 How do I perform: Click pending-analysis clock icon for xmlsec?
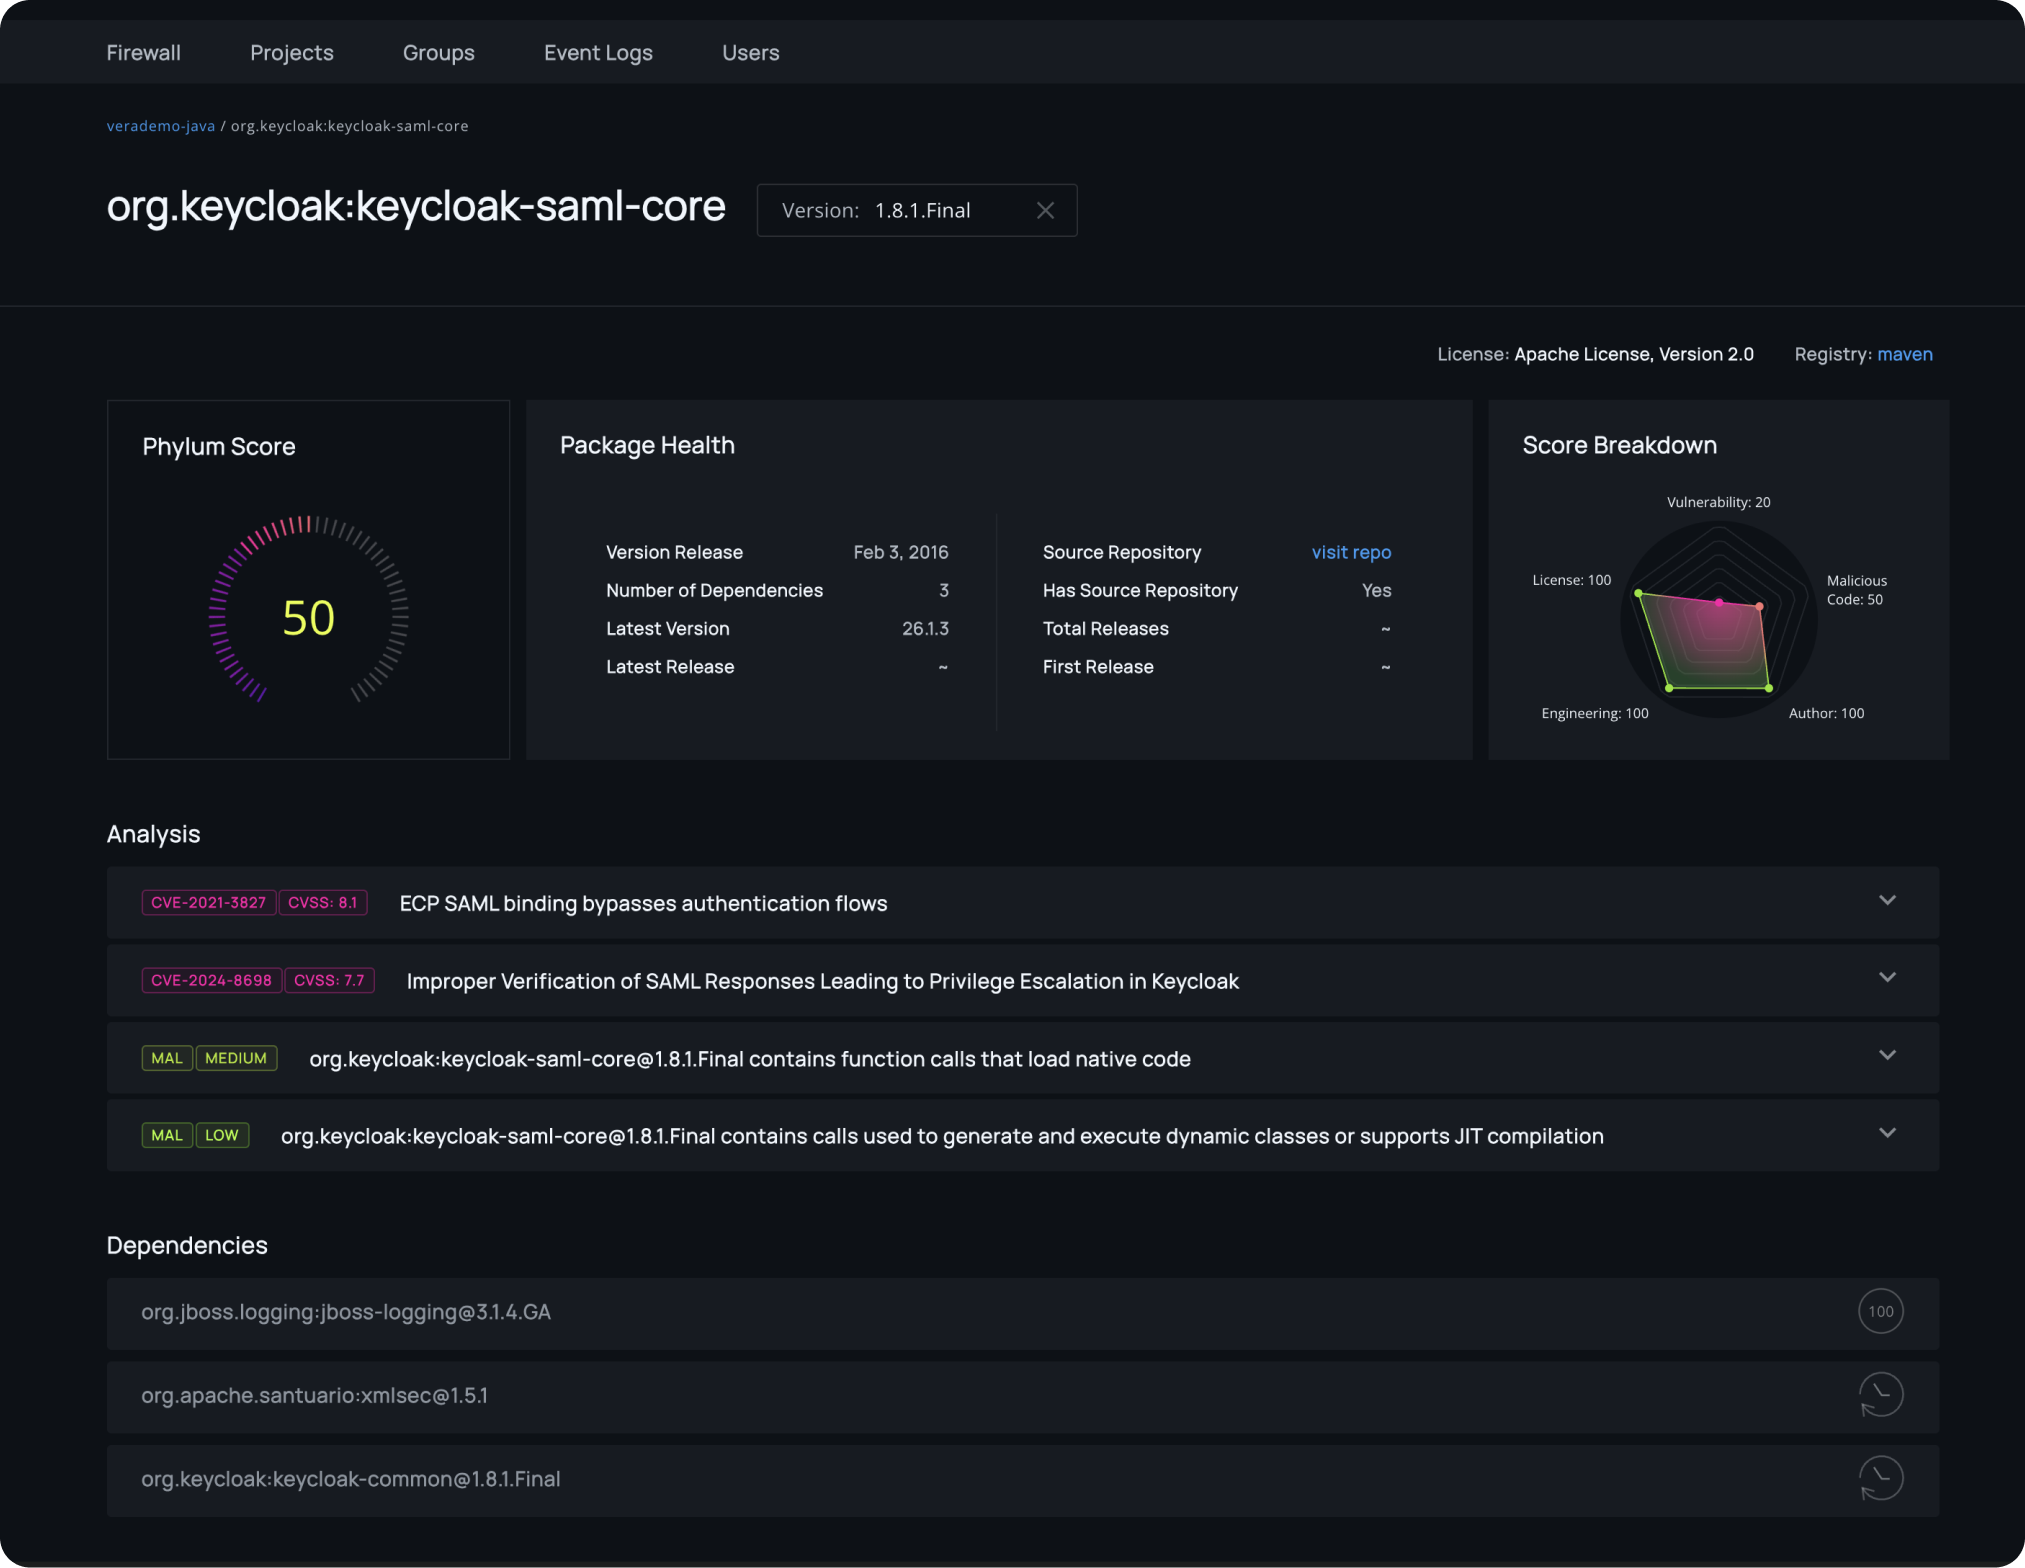1881,1395
